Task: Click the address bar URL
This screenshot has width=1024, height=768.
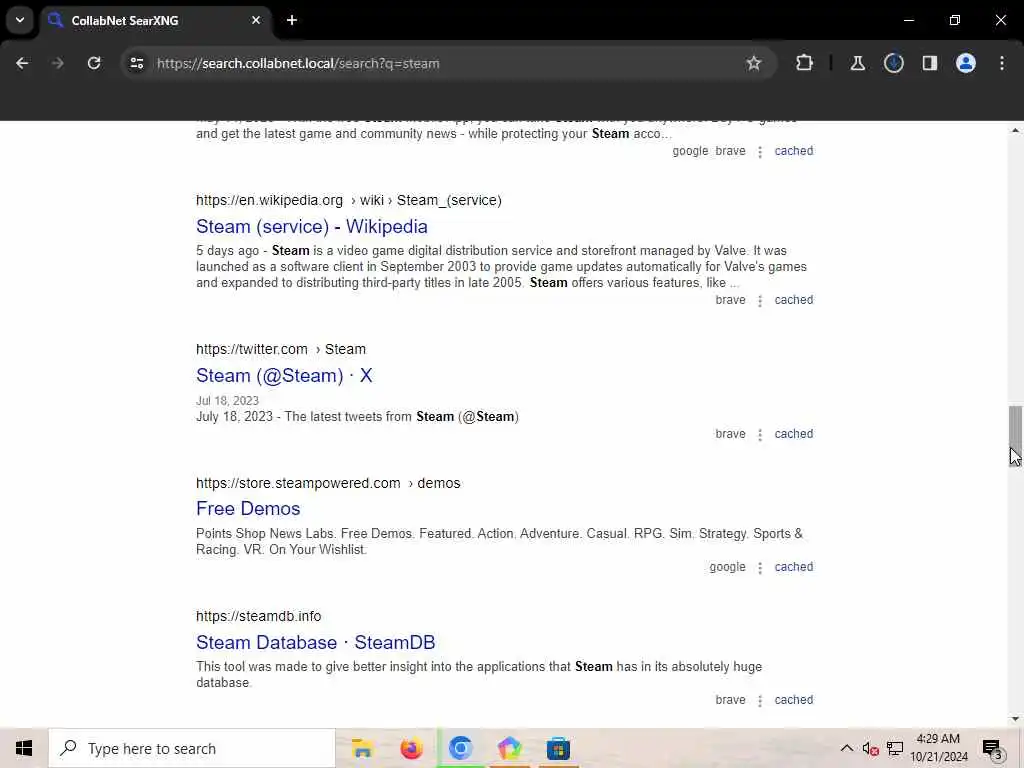Action: 298,63
